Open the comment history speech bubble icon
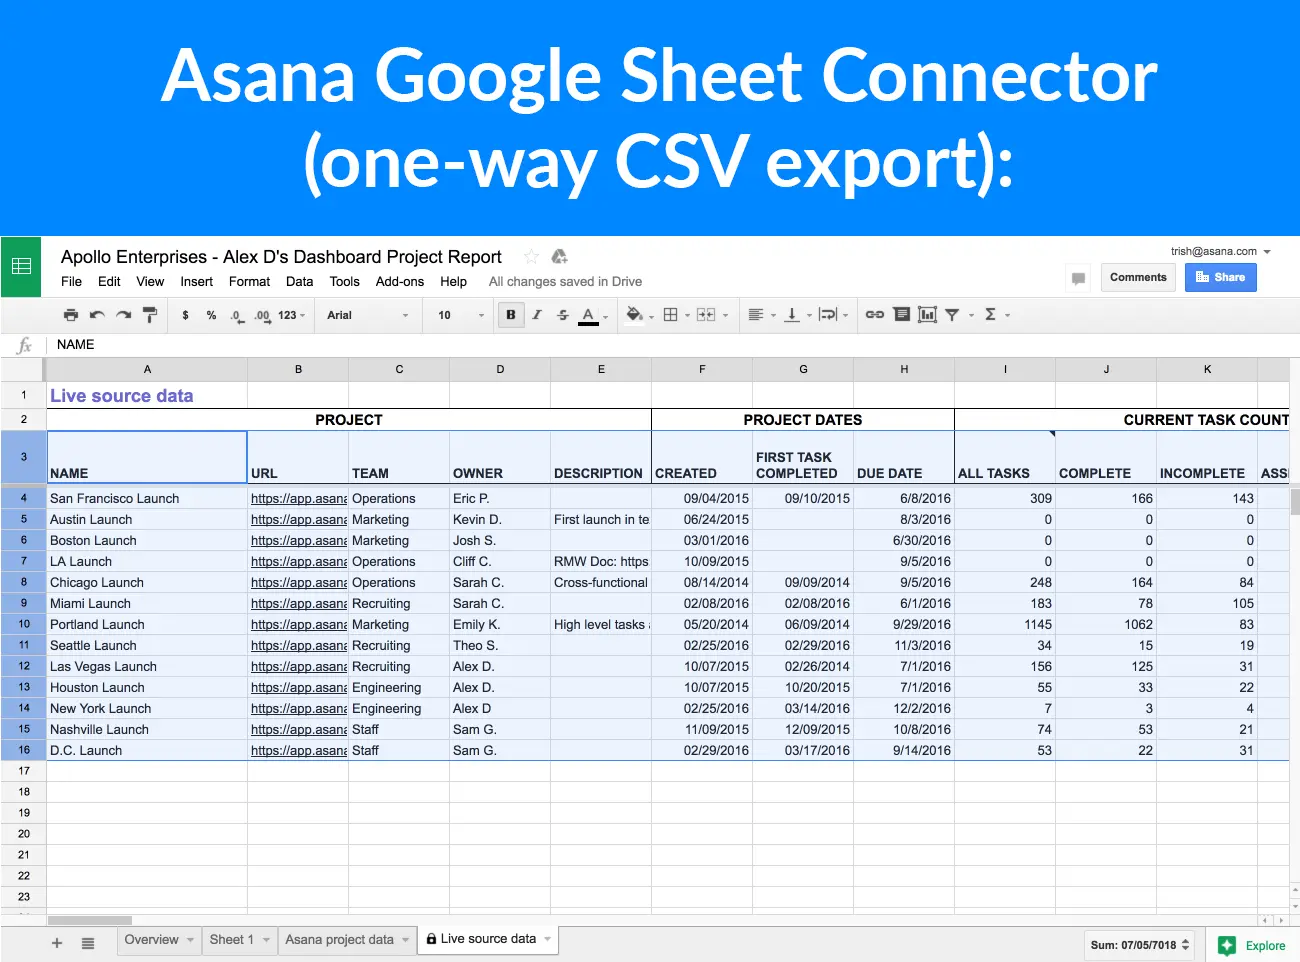 click(x=1078, y=278)
